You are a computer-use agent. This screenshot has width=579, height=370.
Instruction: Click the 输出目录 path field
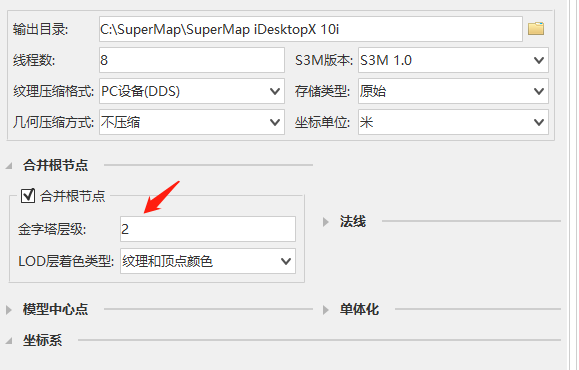point(311,29)
